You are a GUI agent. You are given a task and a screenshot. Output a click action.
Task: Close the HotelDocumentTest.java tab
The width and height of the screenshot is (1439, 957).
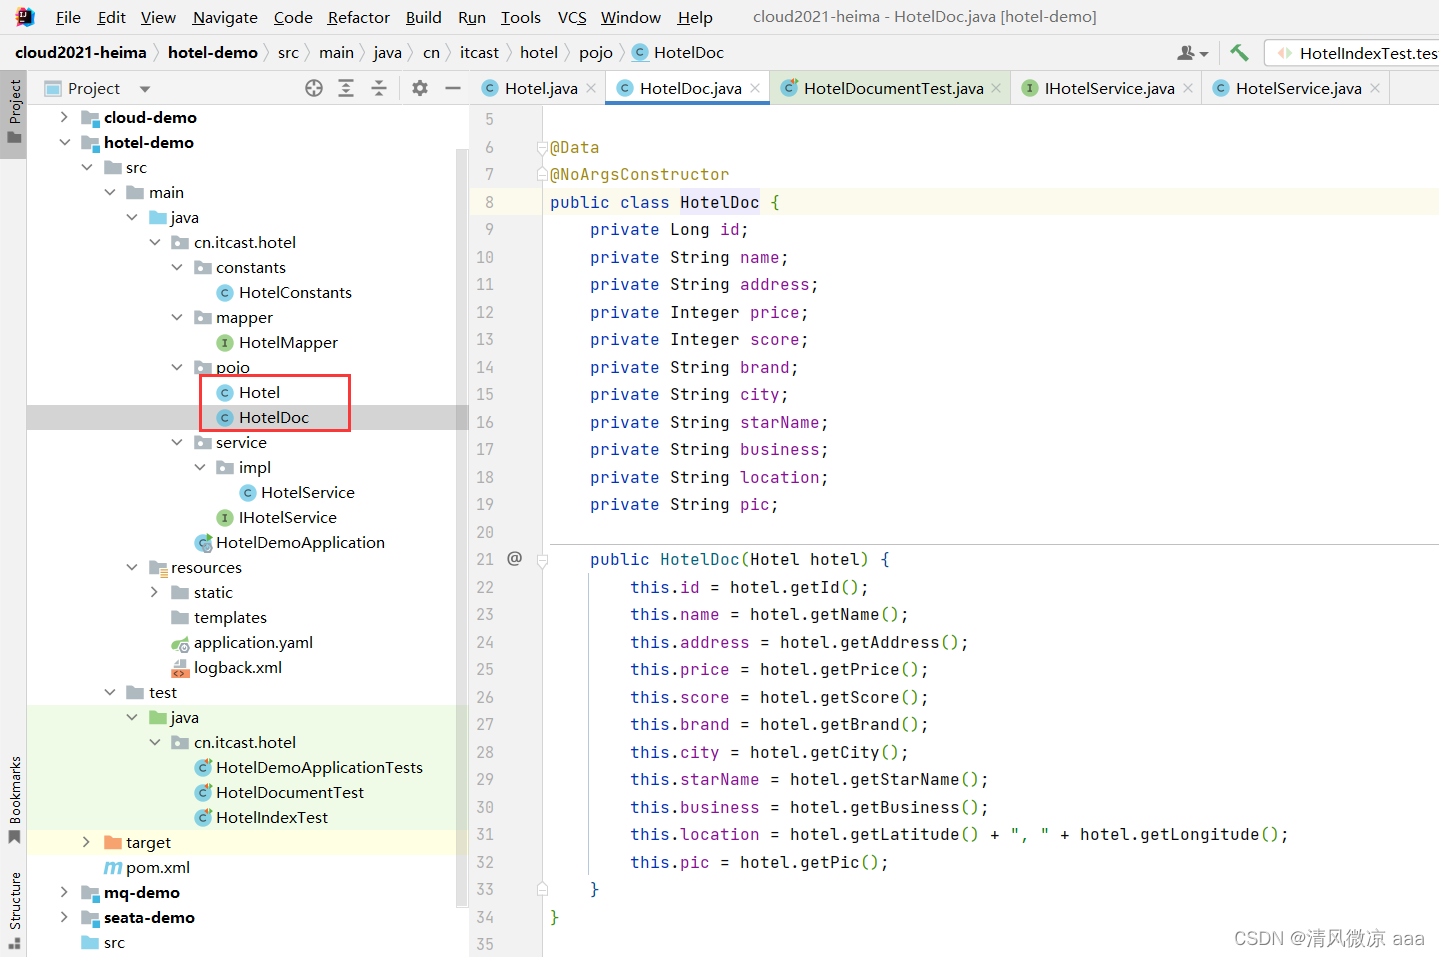(x=996, y=88)
